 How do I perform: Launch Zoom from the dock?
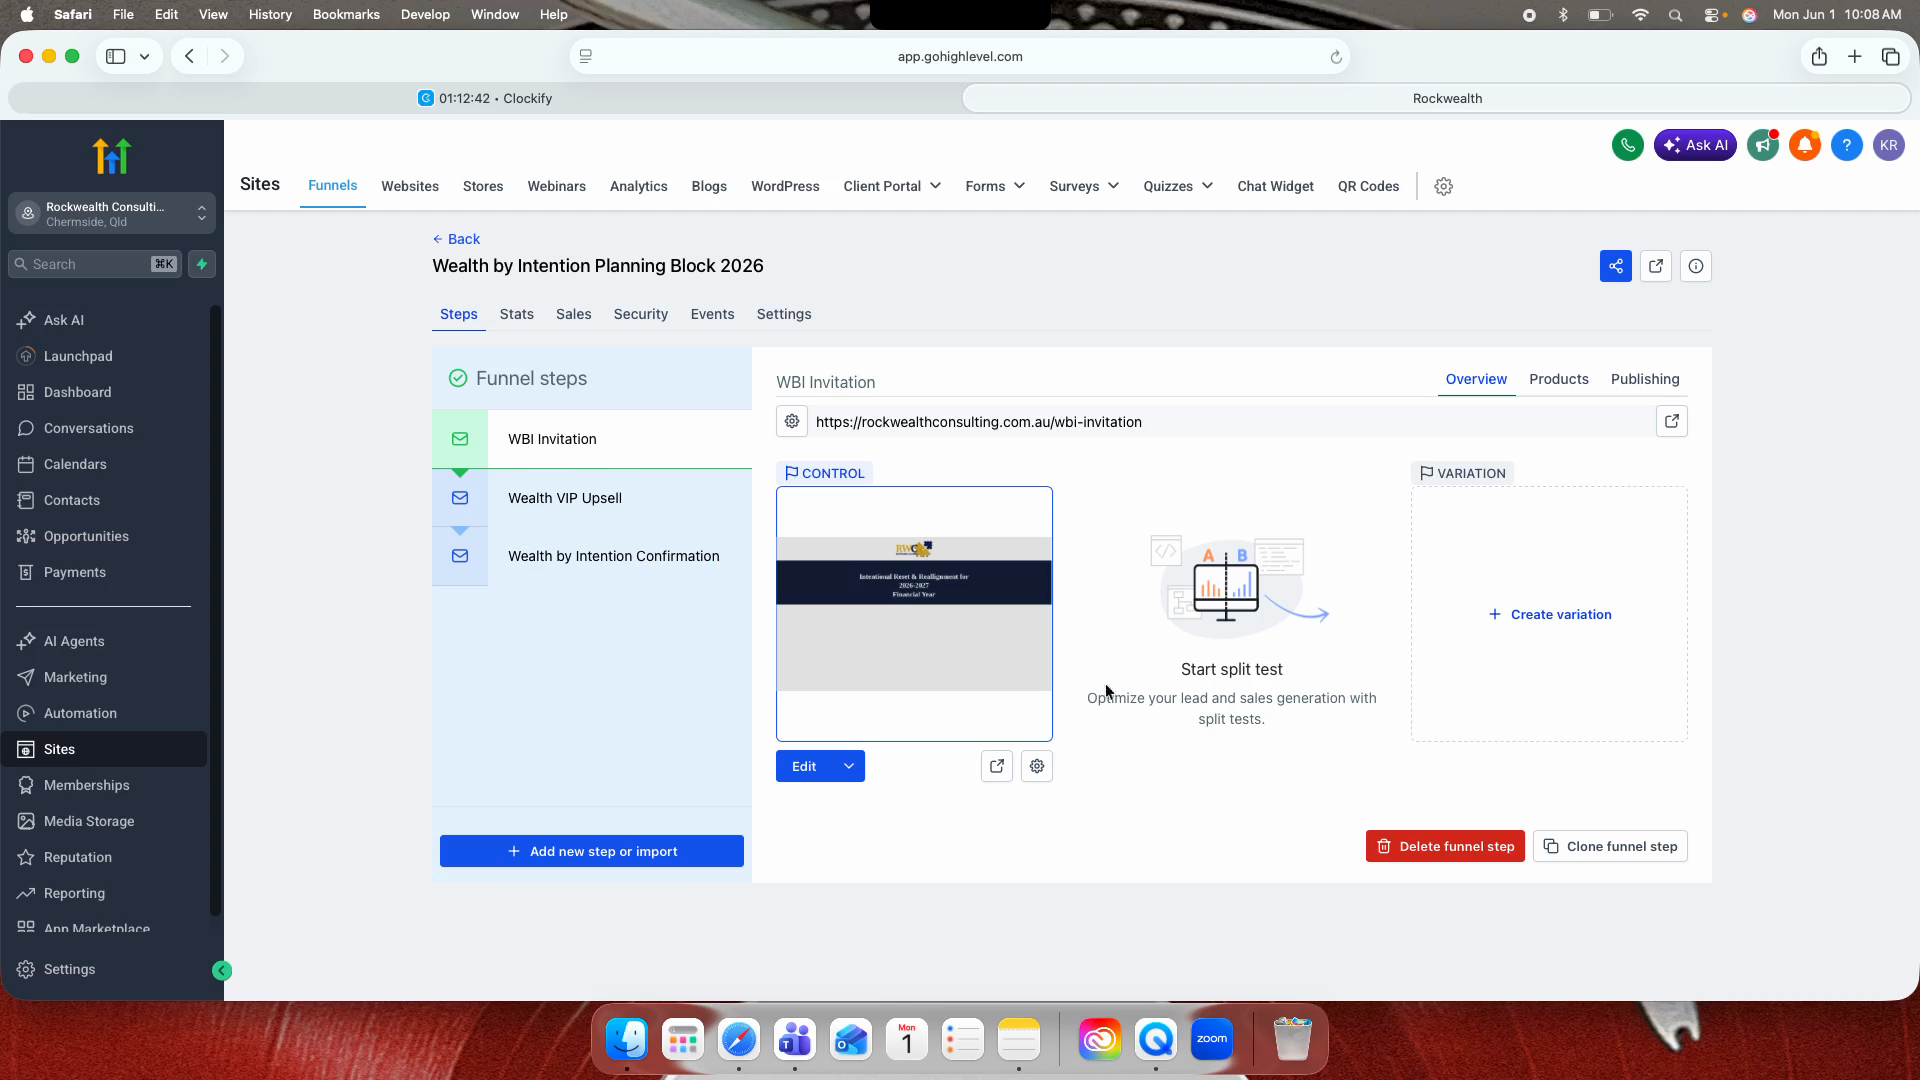coord(1212,1040)
